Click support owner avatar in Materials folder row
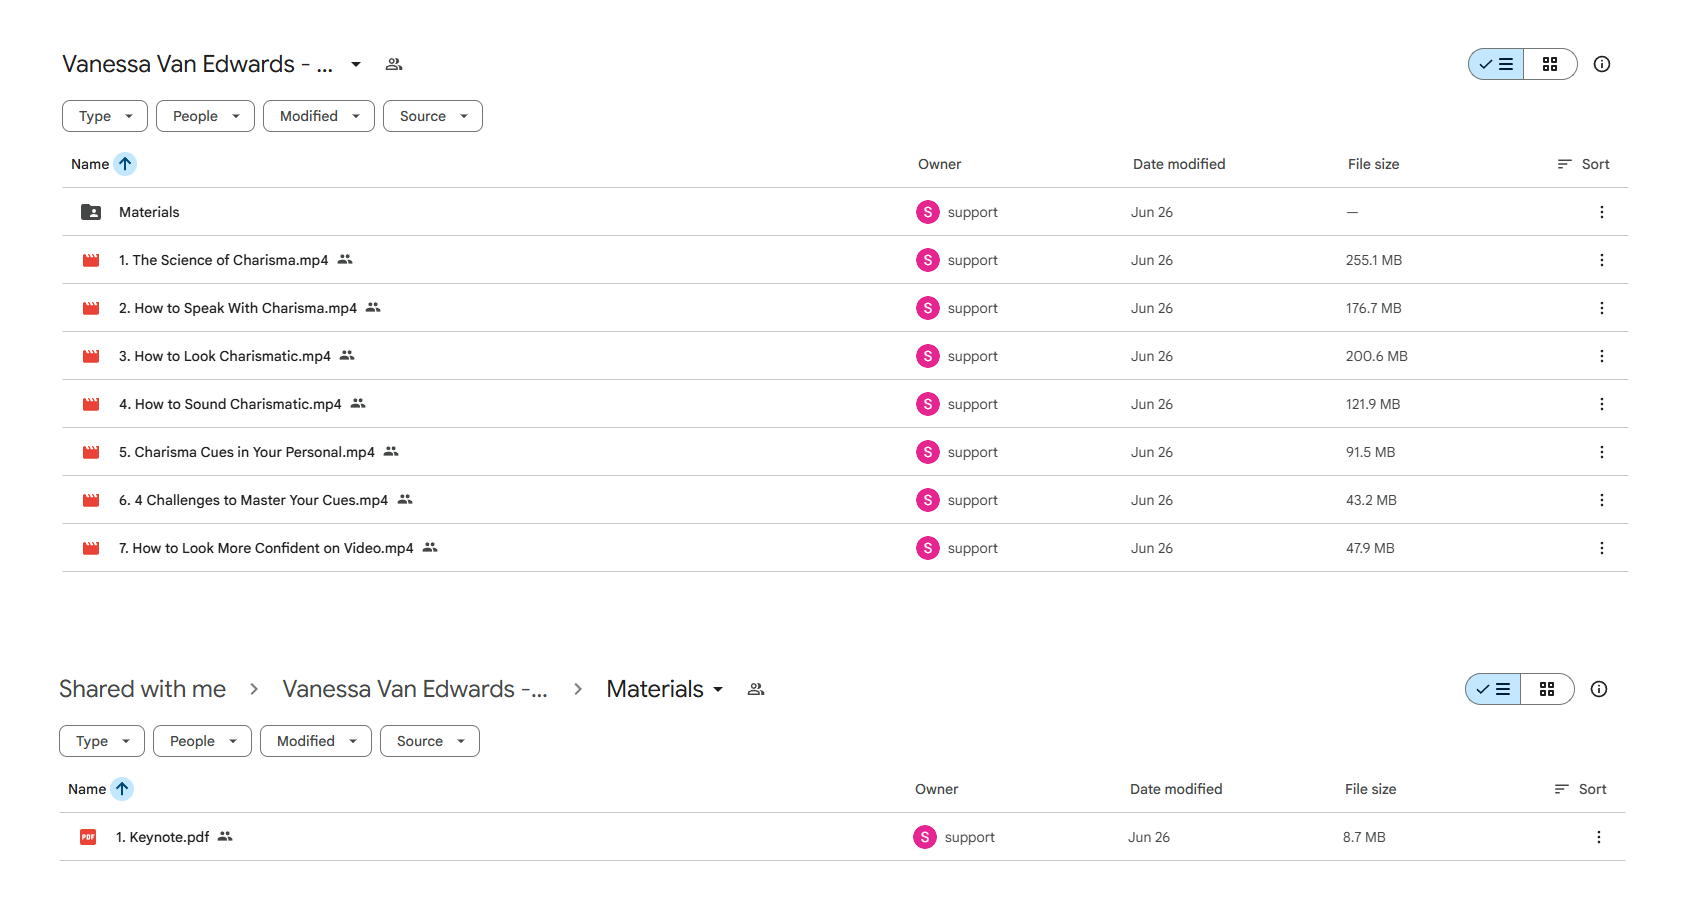 coord(928,212)
